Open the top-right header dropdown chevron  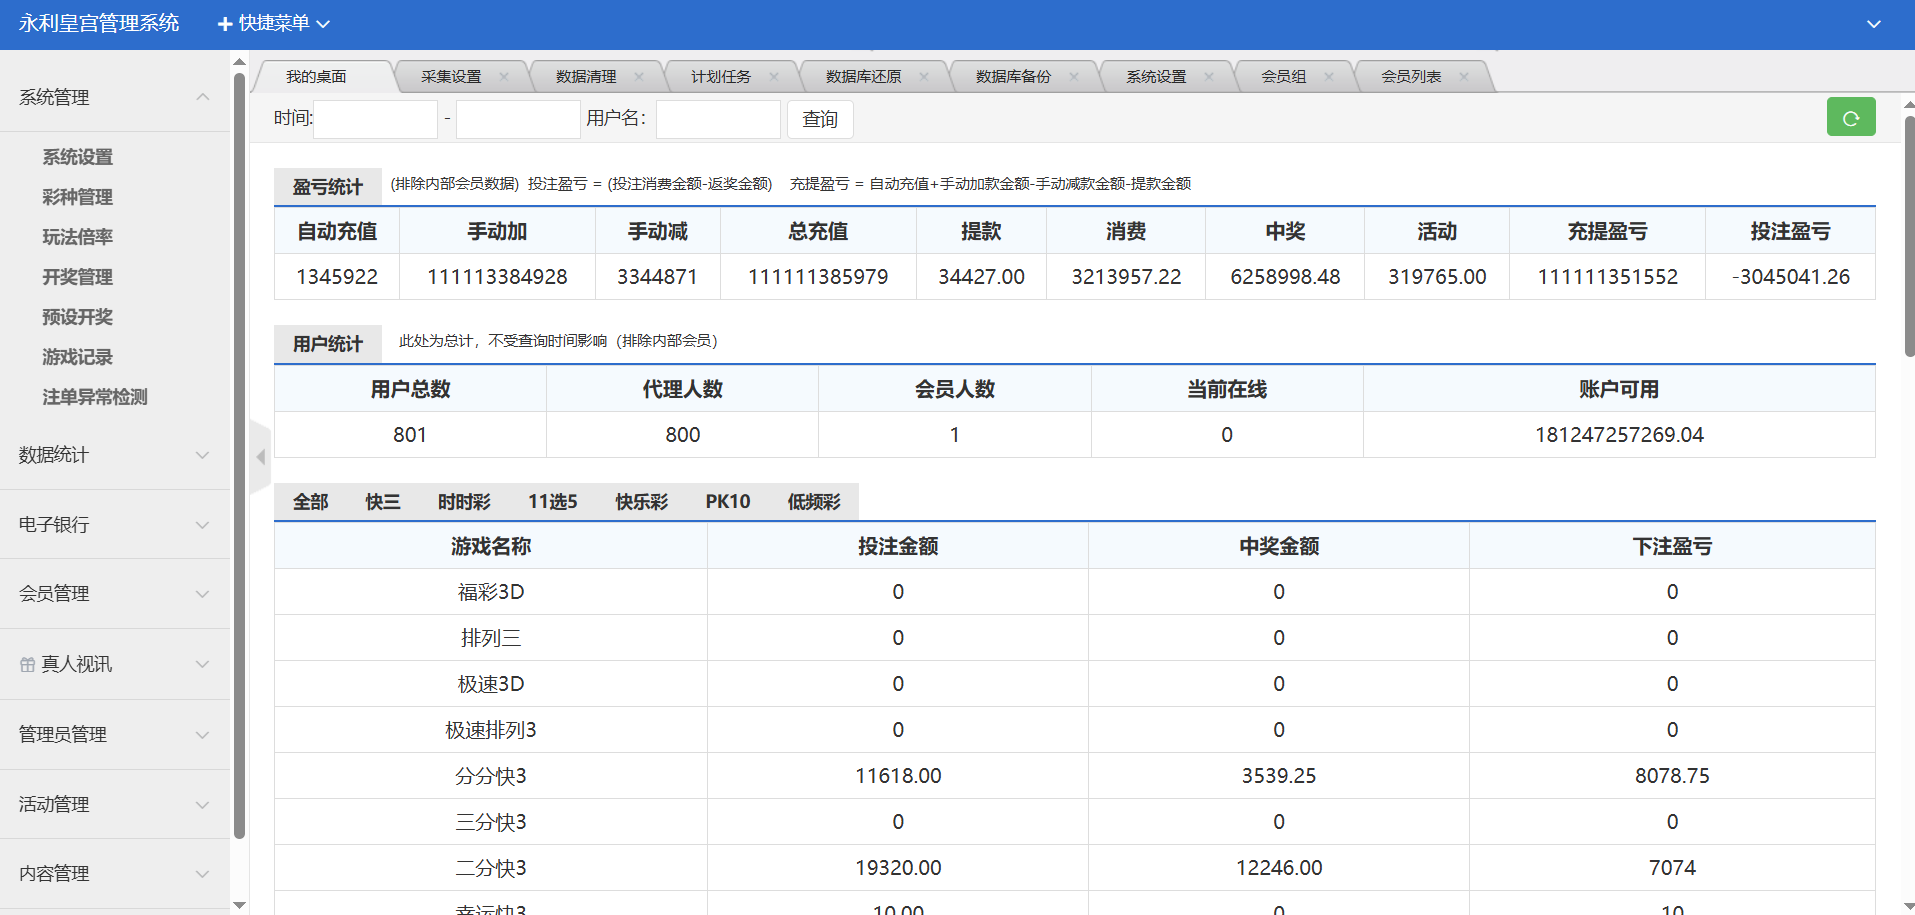pyautogui.click(x=1873, y=24)
